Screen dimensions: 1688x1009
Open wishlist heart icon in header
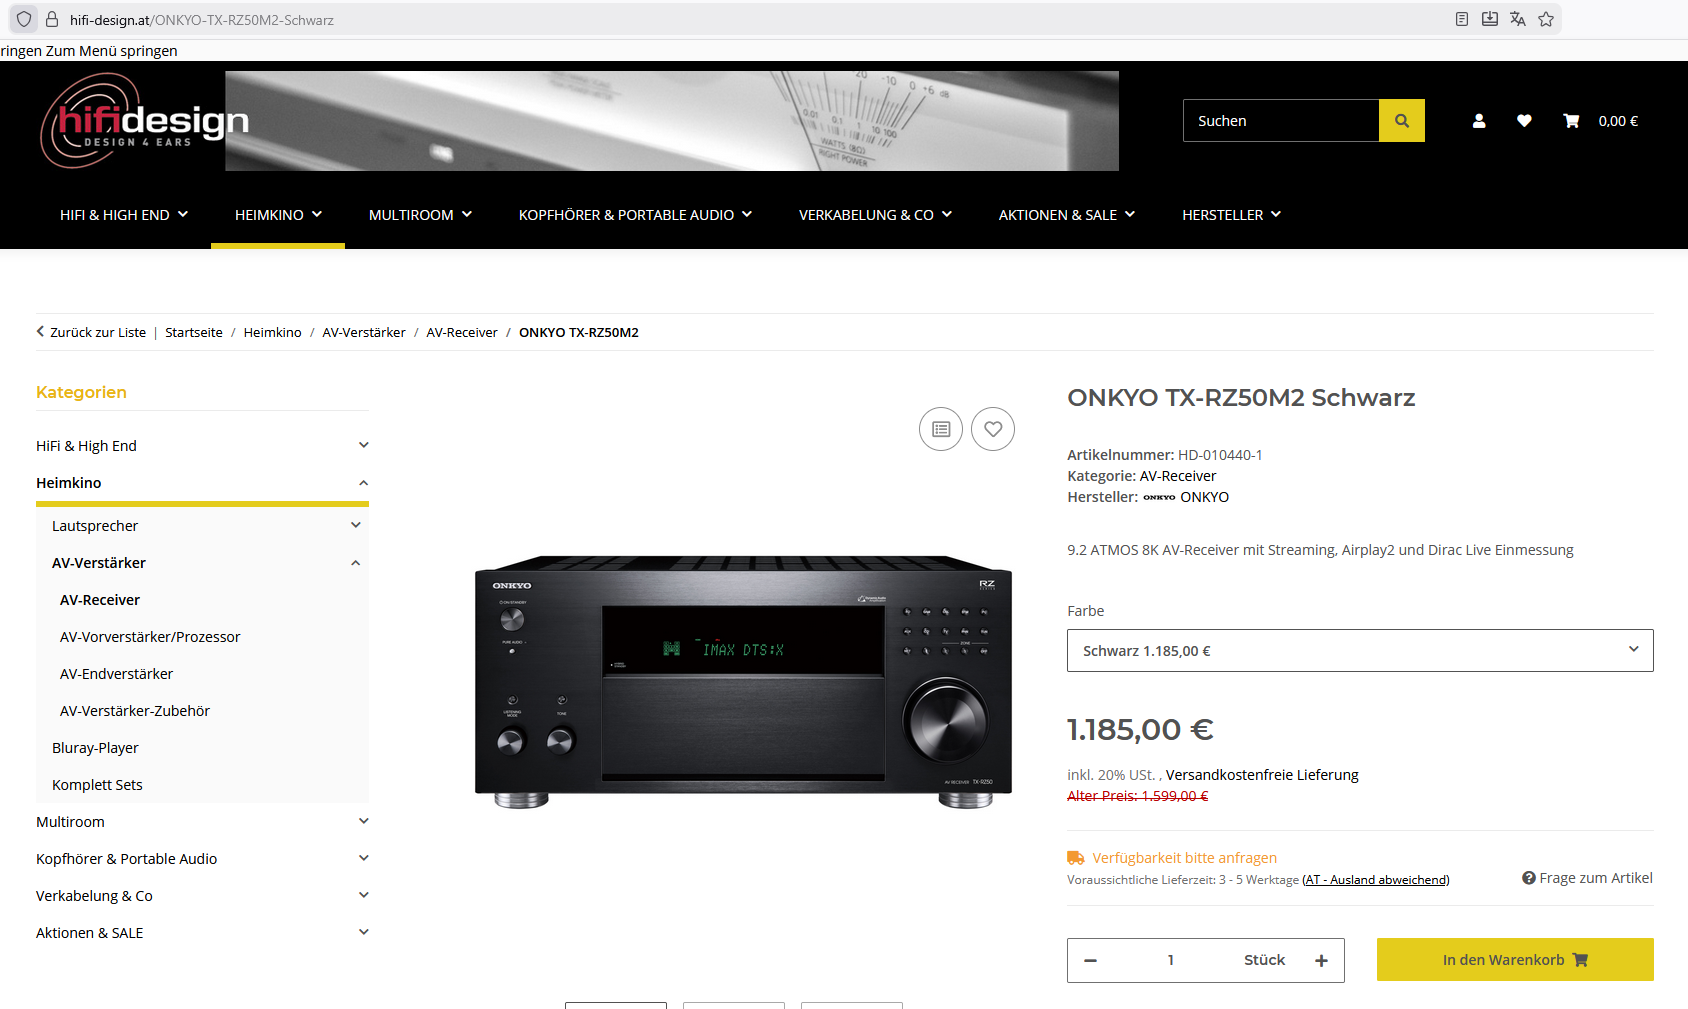(x=1523, y=121)
